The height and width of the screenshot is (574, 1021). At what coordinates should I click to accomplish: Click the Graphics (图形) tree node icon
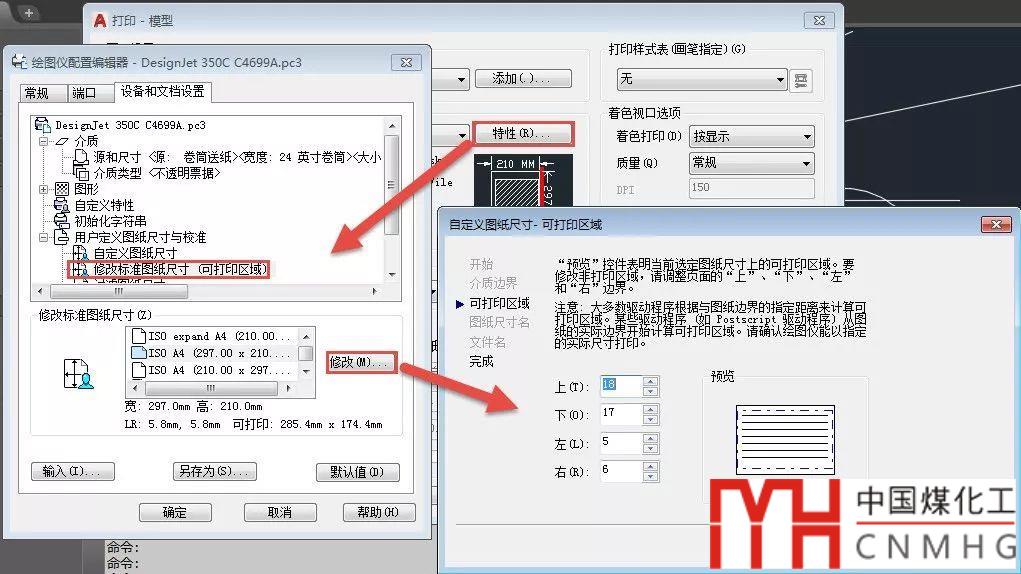(x=62, y=189)
